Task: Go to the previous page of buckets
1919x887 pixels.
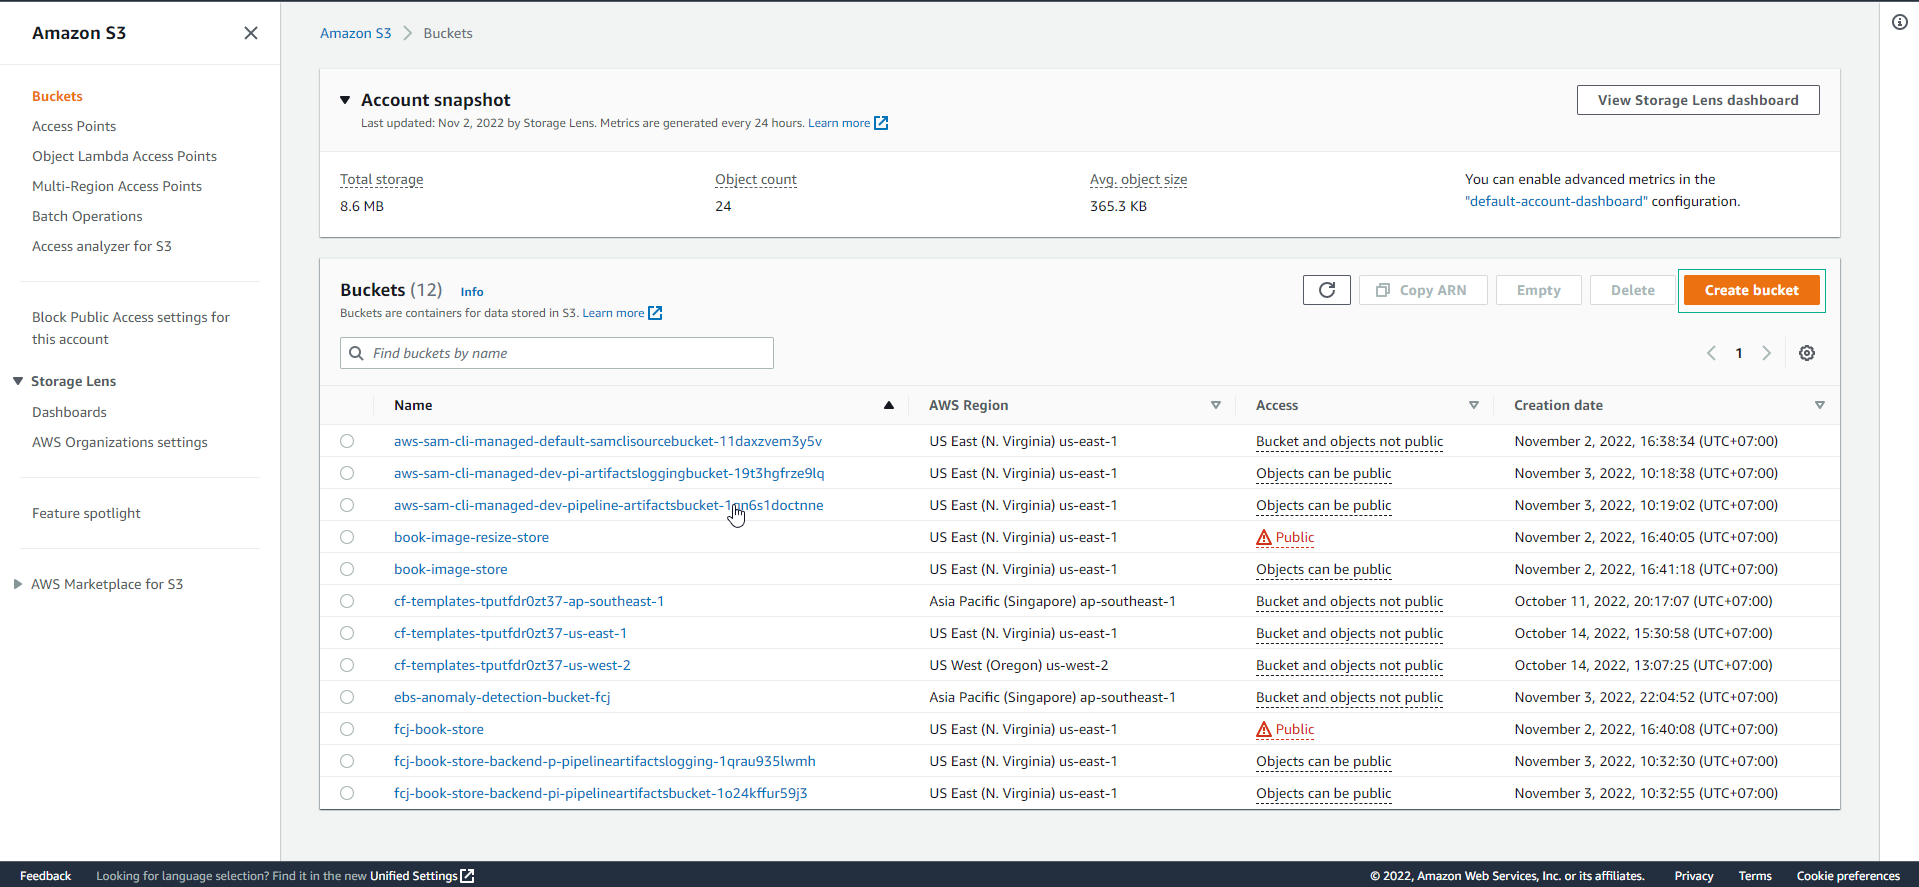Action: (1711, 353)
